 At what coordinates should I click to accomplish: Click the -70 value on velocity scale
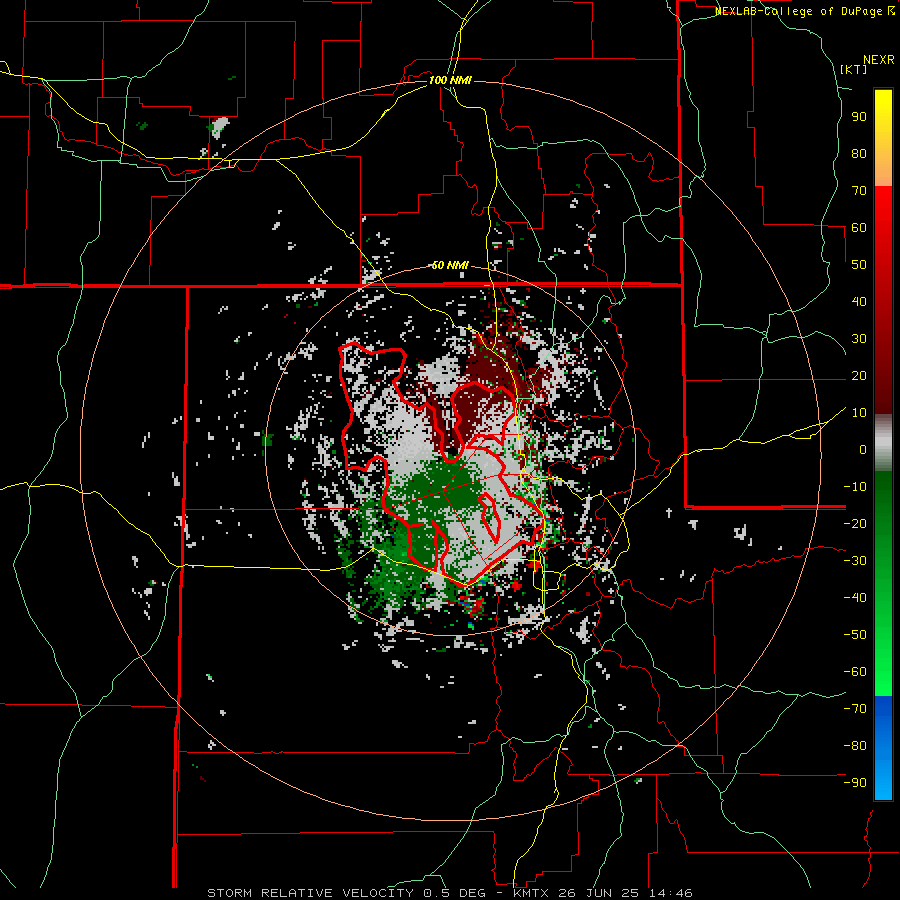click(x=855, y=709)
